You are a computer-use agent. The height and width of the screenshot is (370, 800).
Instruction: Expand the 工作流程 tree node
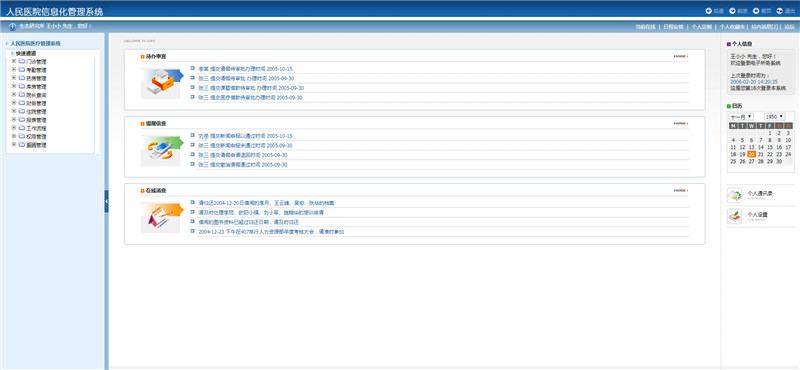click(x=14, y=128)
